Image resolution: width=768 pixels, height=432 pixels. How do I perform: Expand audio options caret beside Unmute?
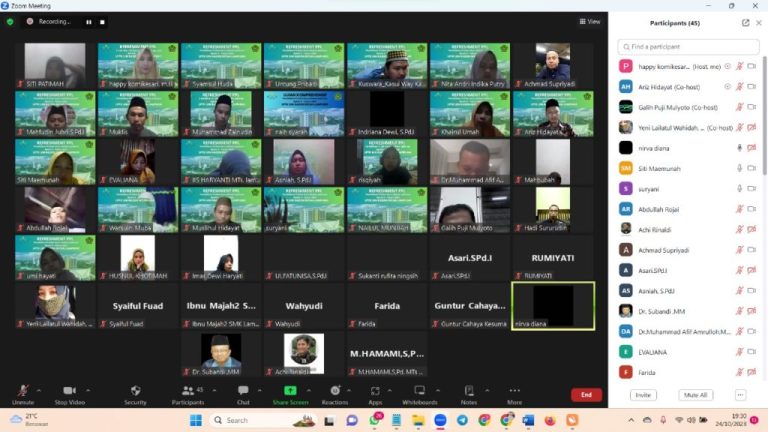(39, 390)
